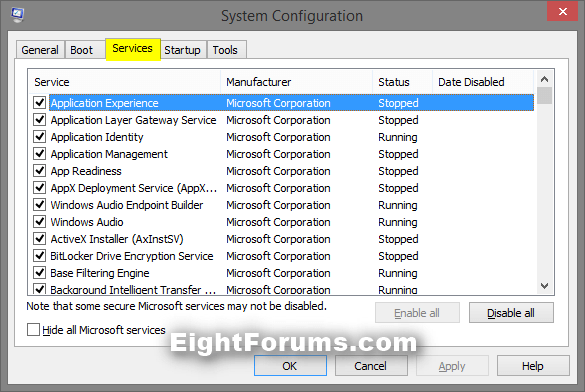Toggle the Base Filtering Engine checkbox
The height and width of the screenshot is (392, 585).
click(x=40, y=273)
